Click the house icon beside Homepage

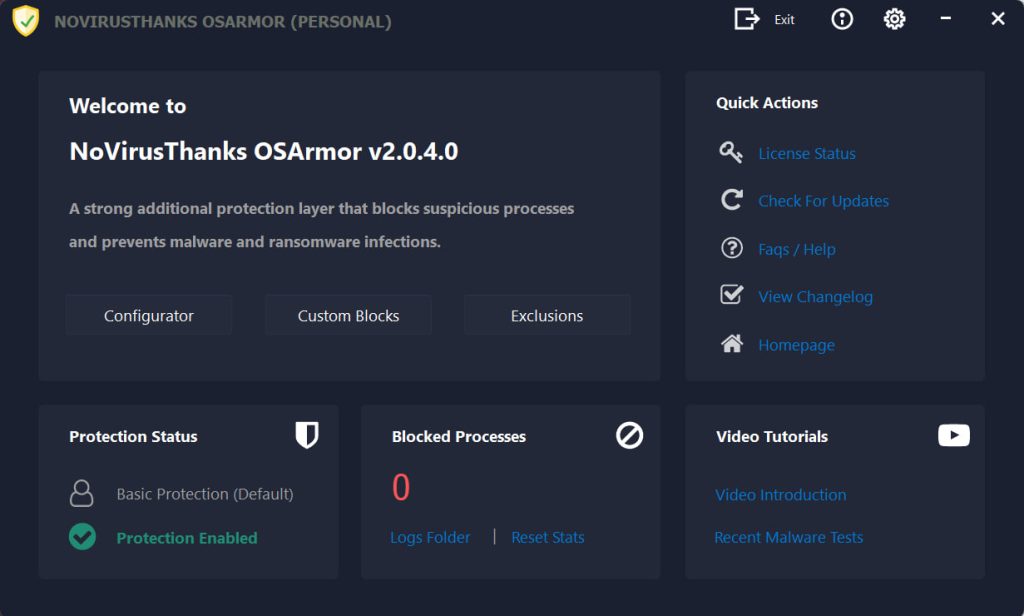click(731, 343)
